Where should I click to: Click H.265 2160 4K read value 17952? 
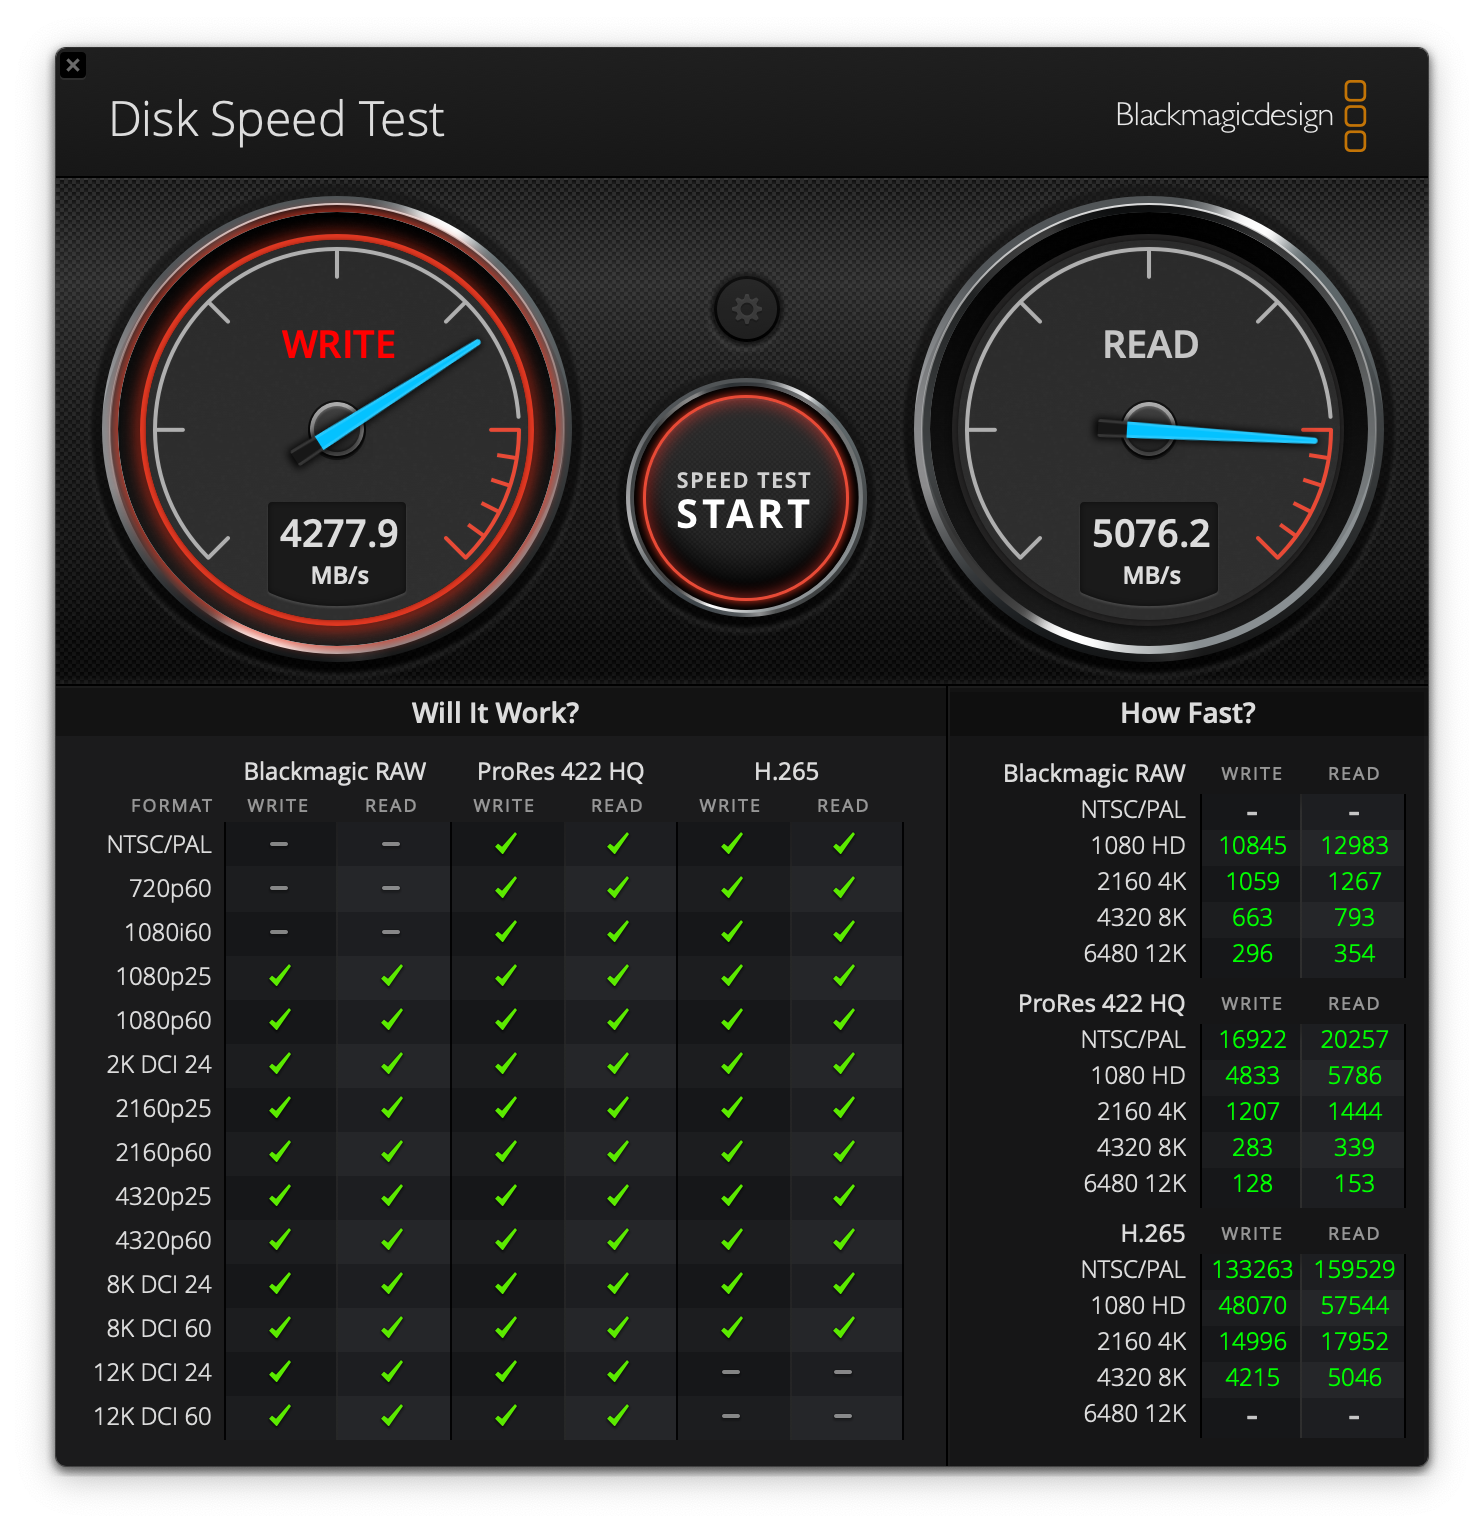tap(1354, 1342)
